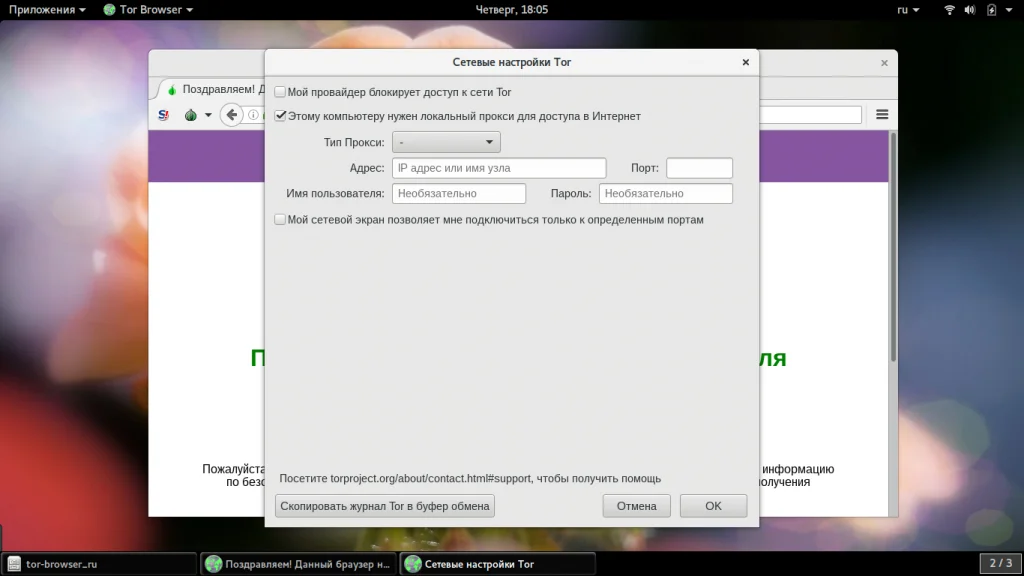
Task: Click 'Скопировать журнал Tor в буфер обмена'
Action: click(x=385, y=506)
